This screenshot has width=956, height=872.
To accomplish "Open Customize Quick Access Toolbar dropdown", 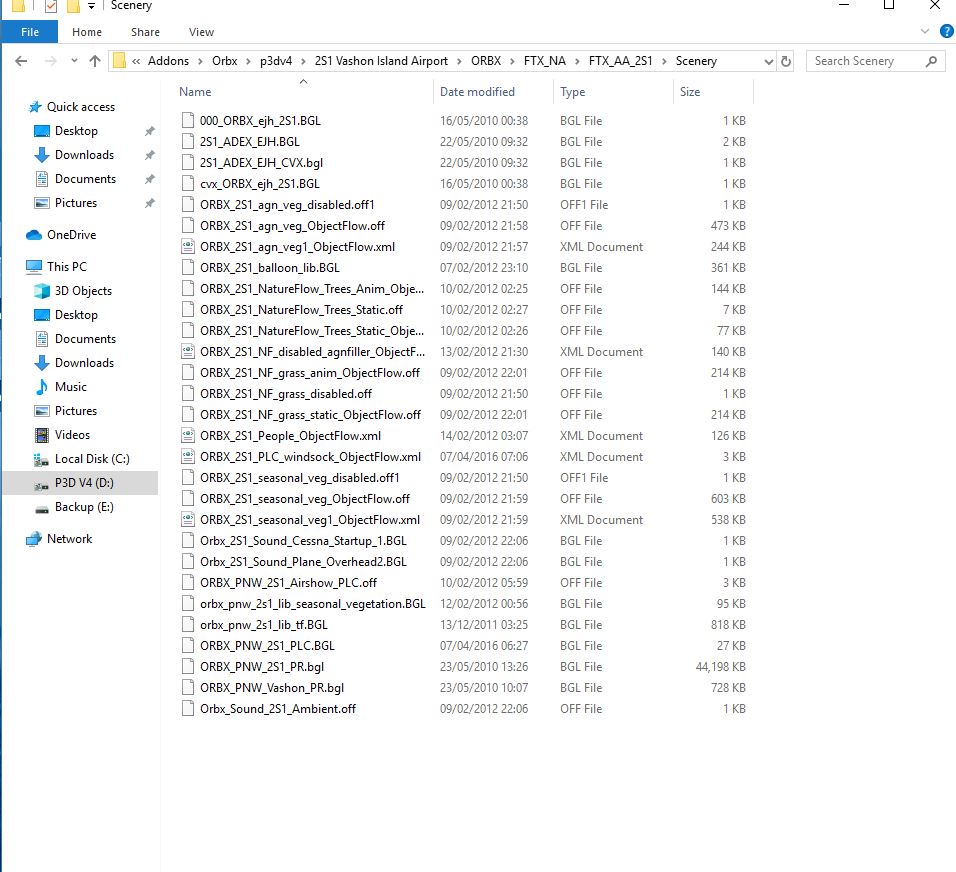I will tap(91, 6).
